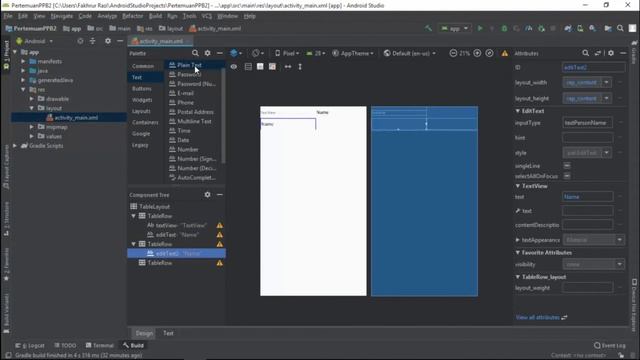Zoom in the design surface
640x360 pixels.
(x=477, y=53)
